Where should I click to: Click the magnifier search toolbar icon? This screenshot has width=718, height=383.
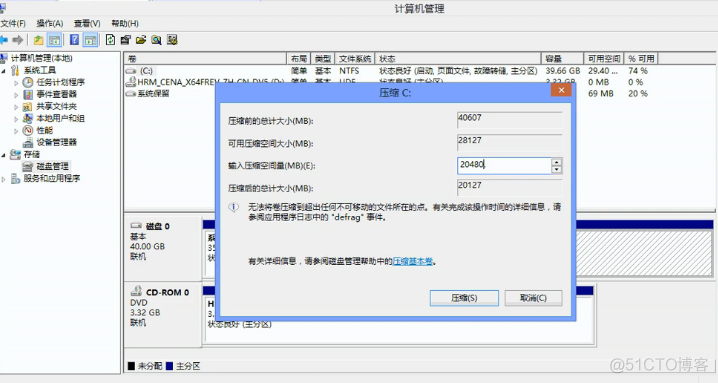[x=157, y=40]
